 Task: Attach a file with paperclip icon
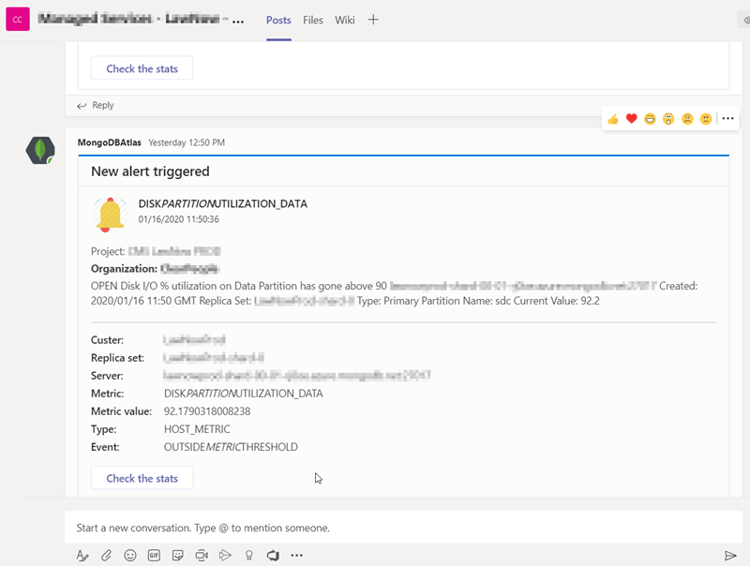tap(106, 555)
